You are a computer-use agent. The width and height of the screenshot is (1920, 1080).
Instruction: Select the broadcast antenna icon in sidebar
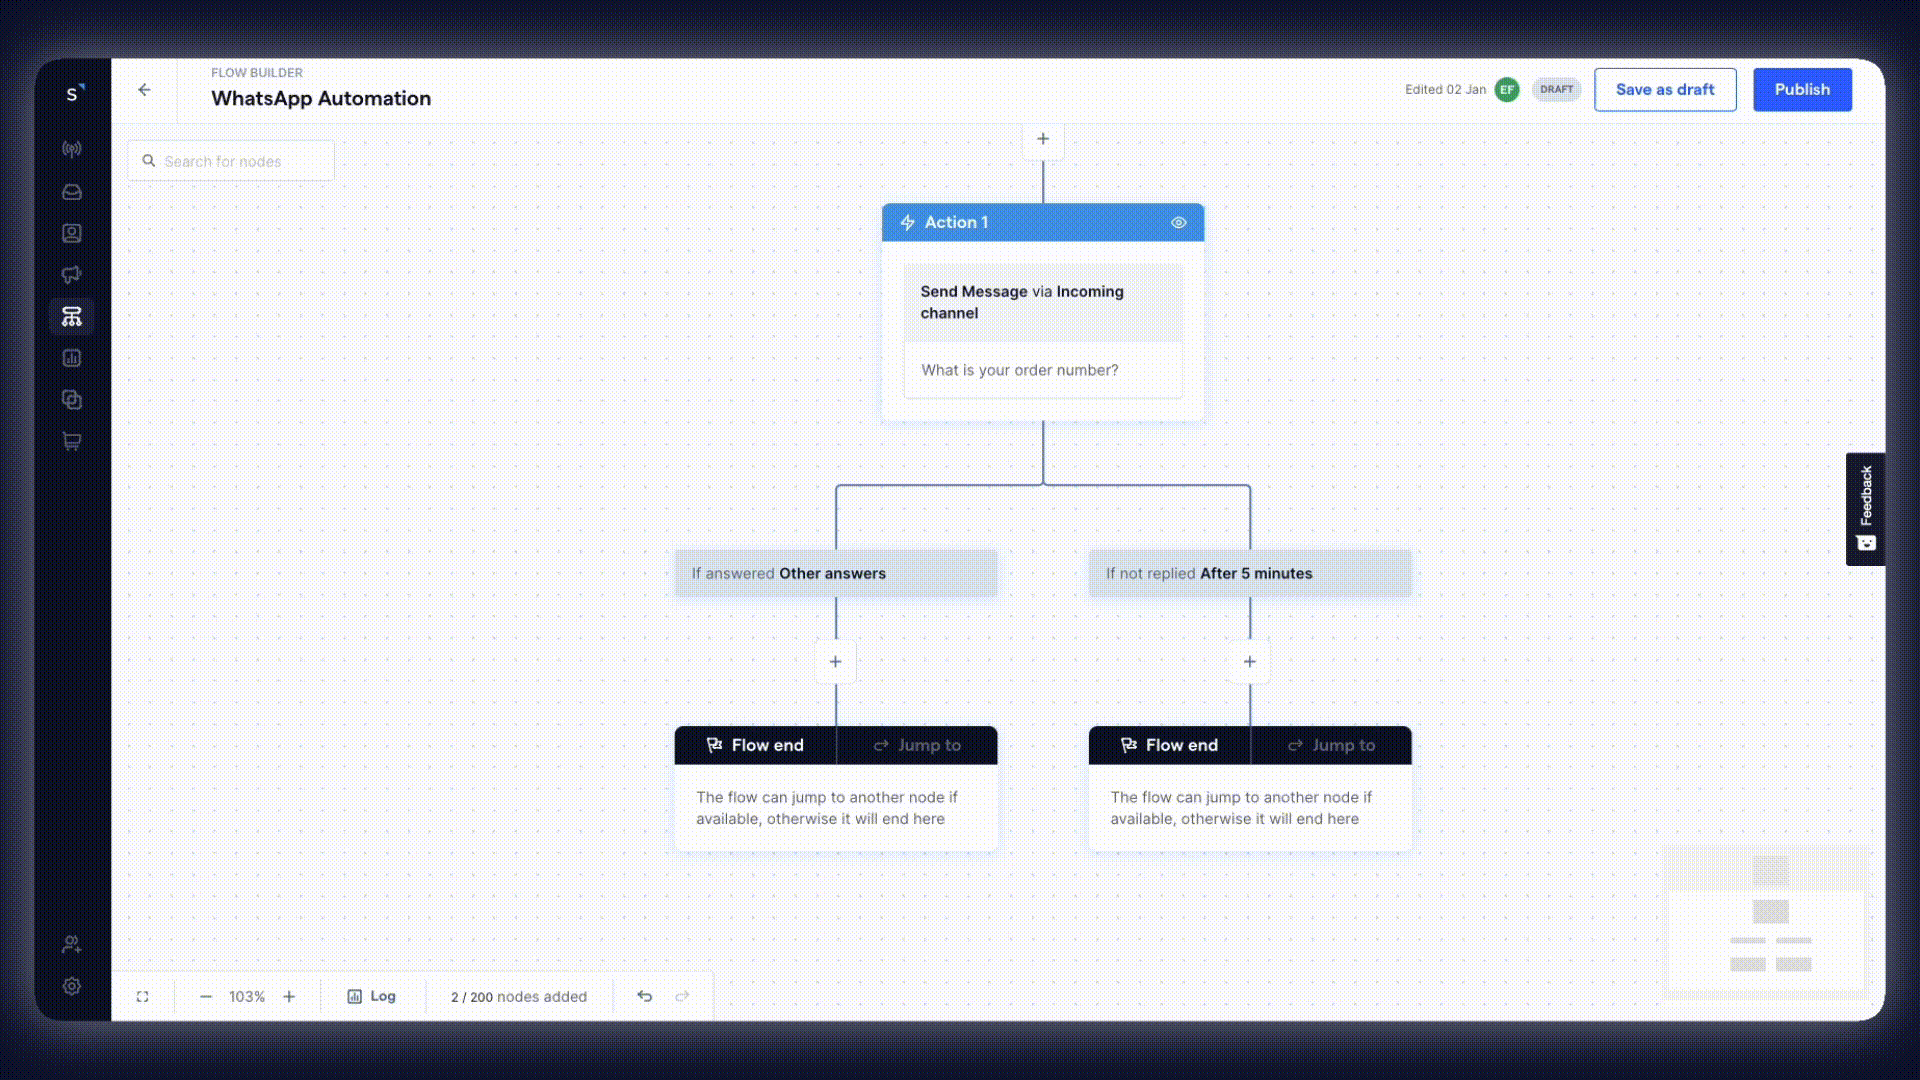(x=71, y=148)
